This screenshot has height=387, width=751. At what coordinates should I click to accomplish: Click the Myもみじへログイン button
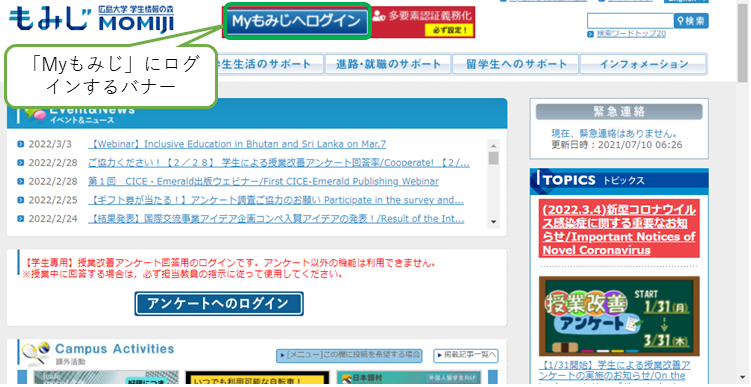[x=296, y=21]
